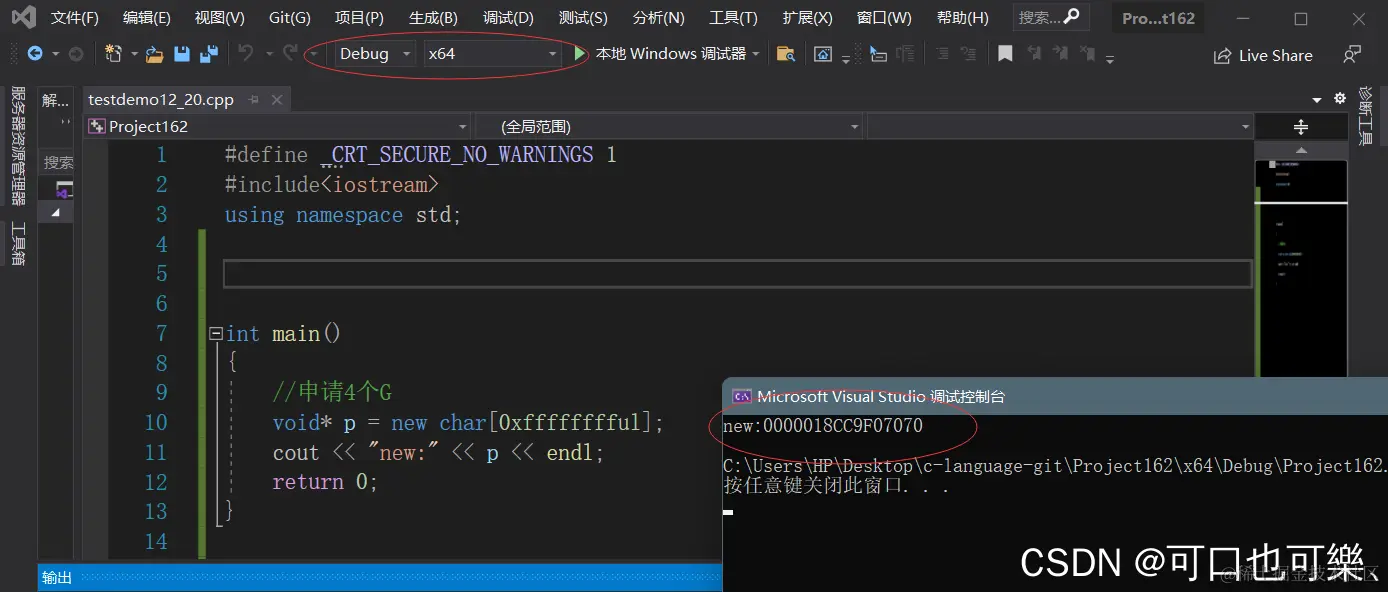
Task: Open the empty member dropdown in the navigation bar
Action: tap(1060, 127)
